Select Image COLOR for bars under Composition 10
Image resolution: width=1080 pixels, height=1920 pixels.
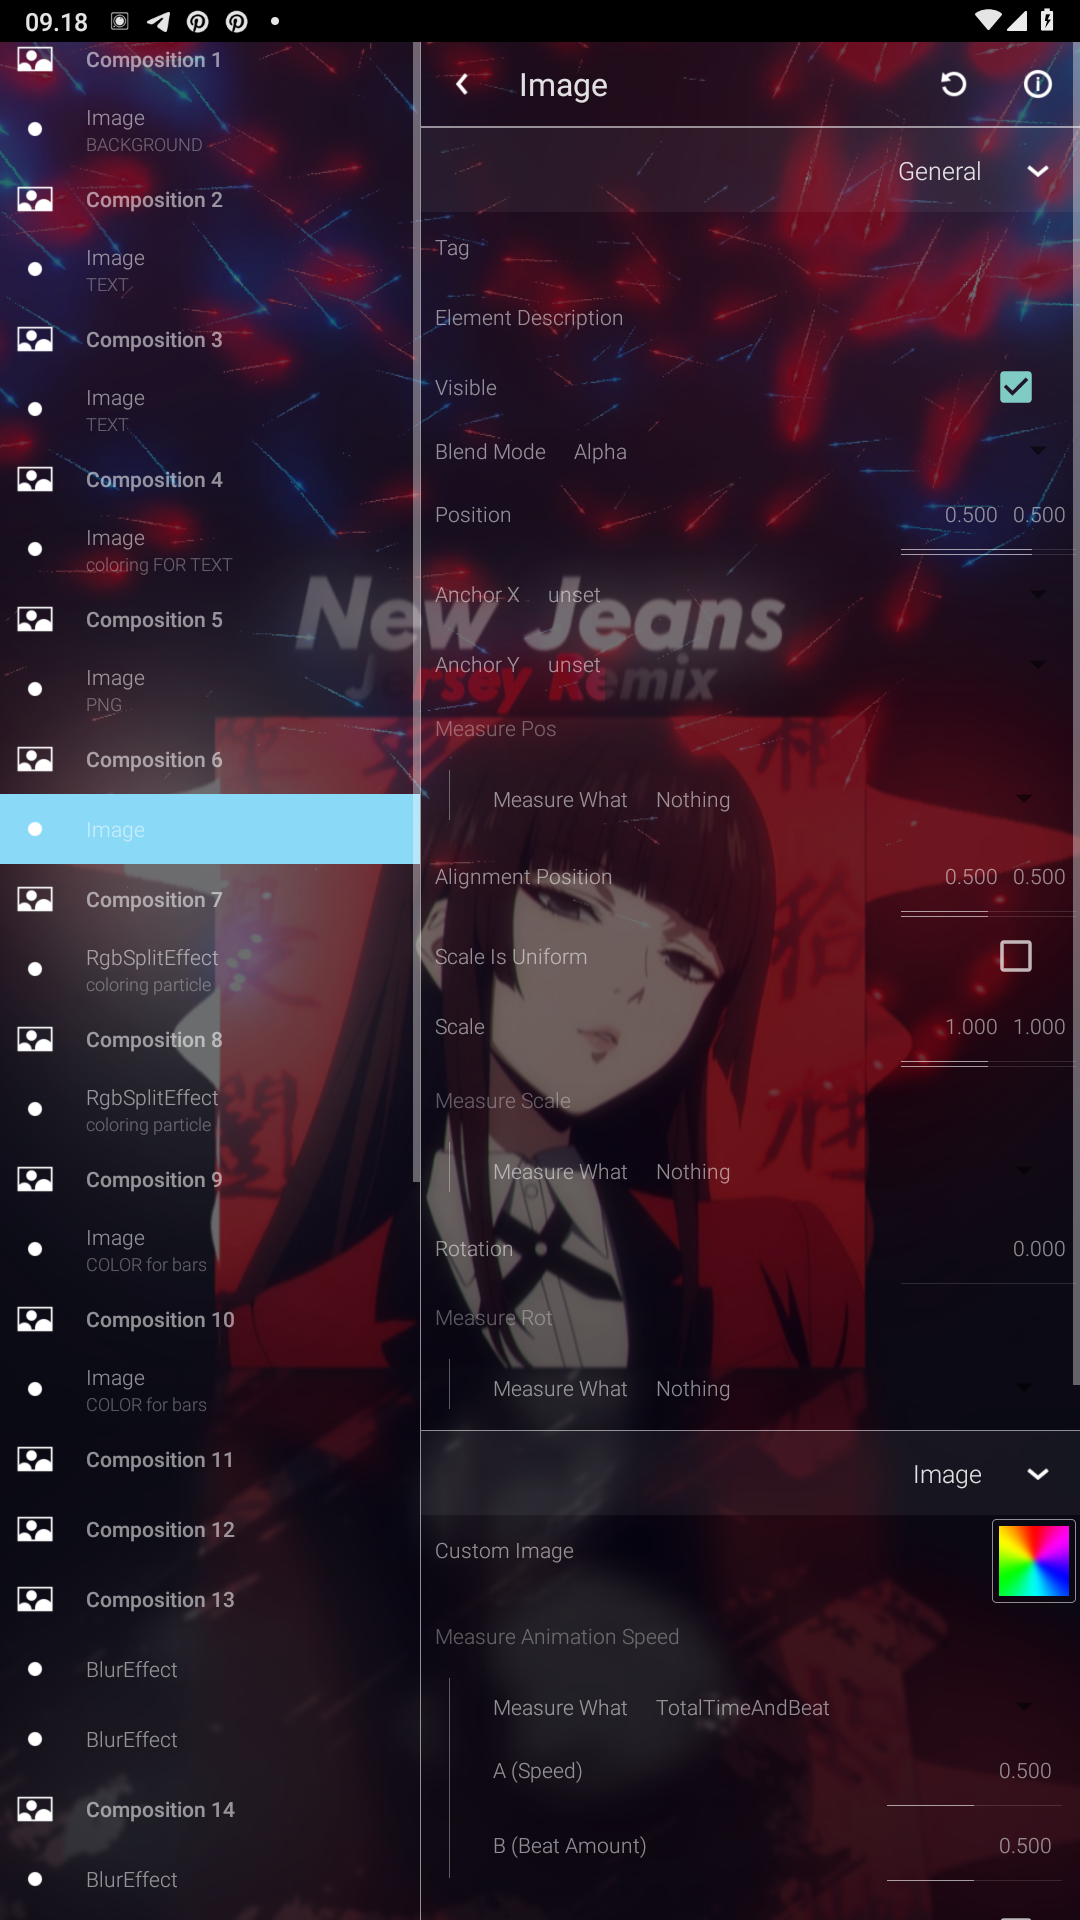pos(210,1389)
